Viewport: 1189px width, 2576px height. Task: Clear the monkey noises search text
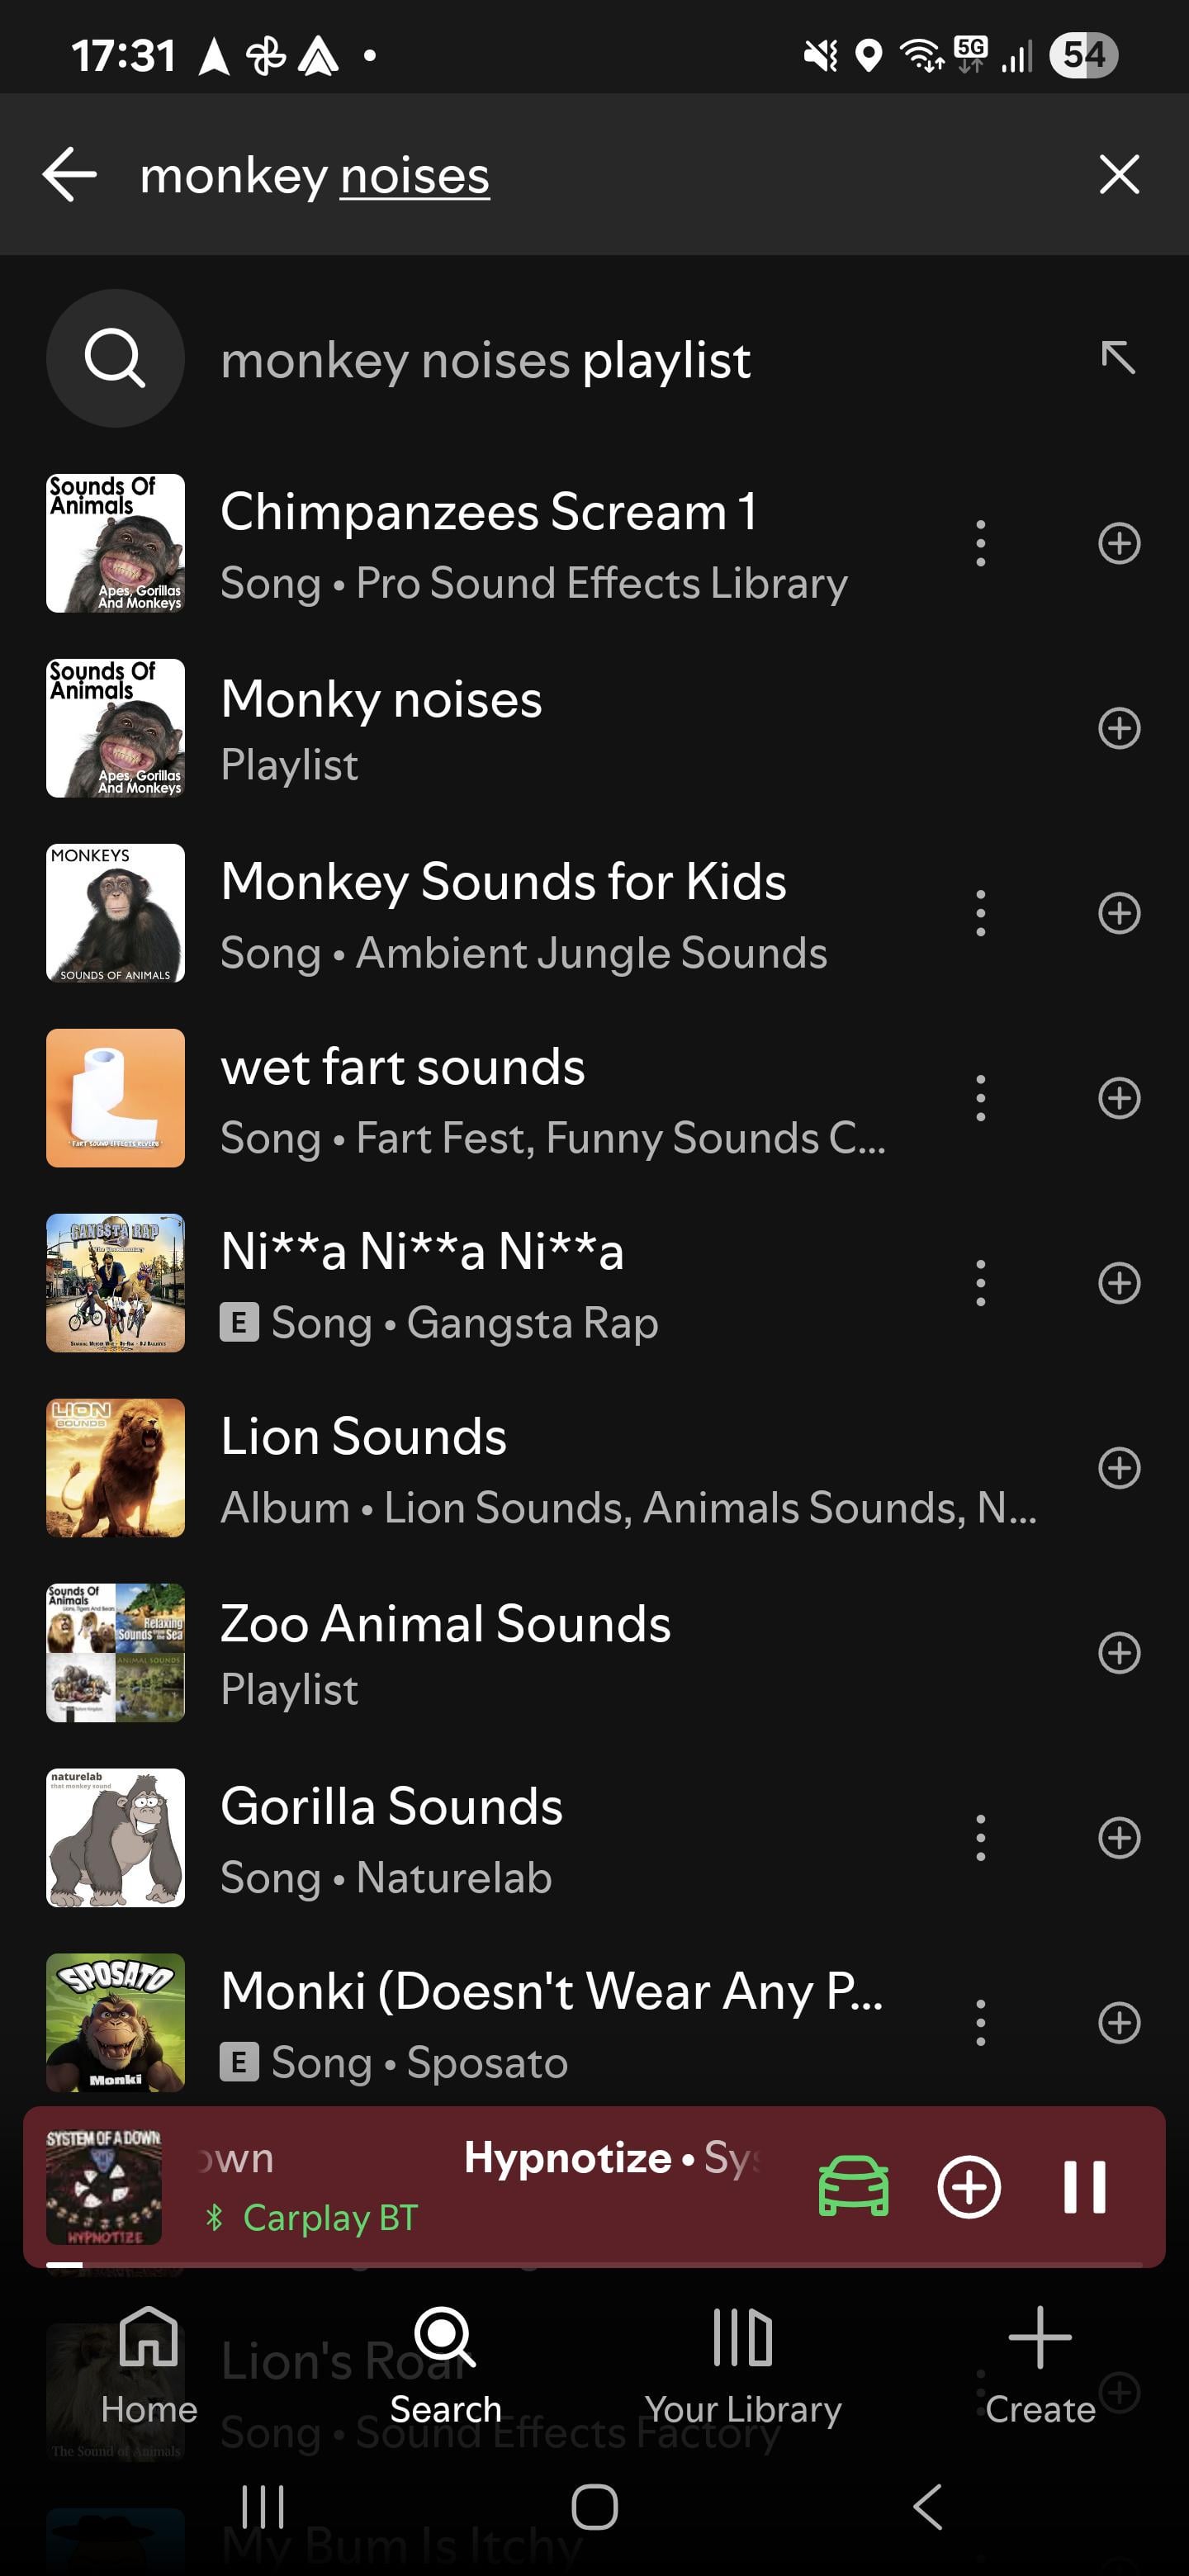(1118, 175)
